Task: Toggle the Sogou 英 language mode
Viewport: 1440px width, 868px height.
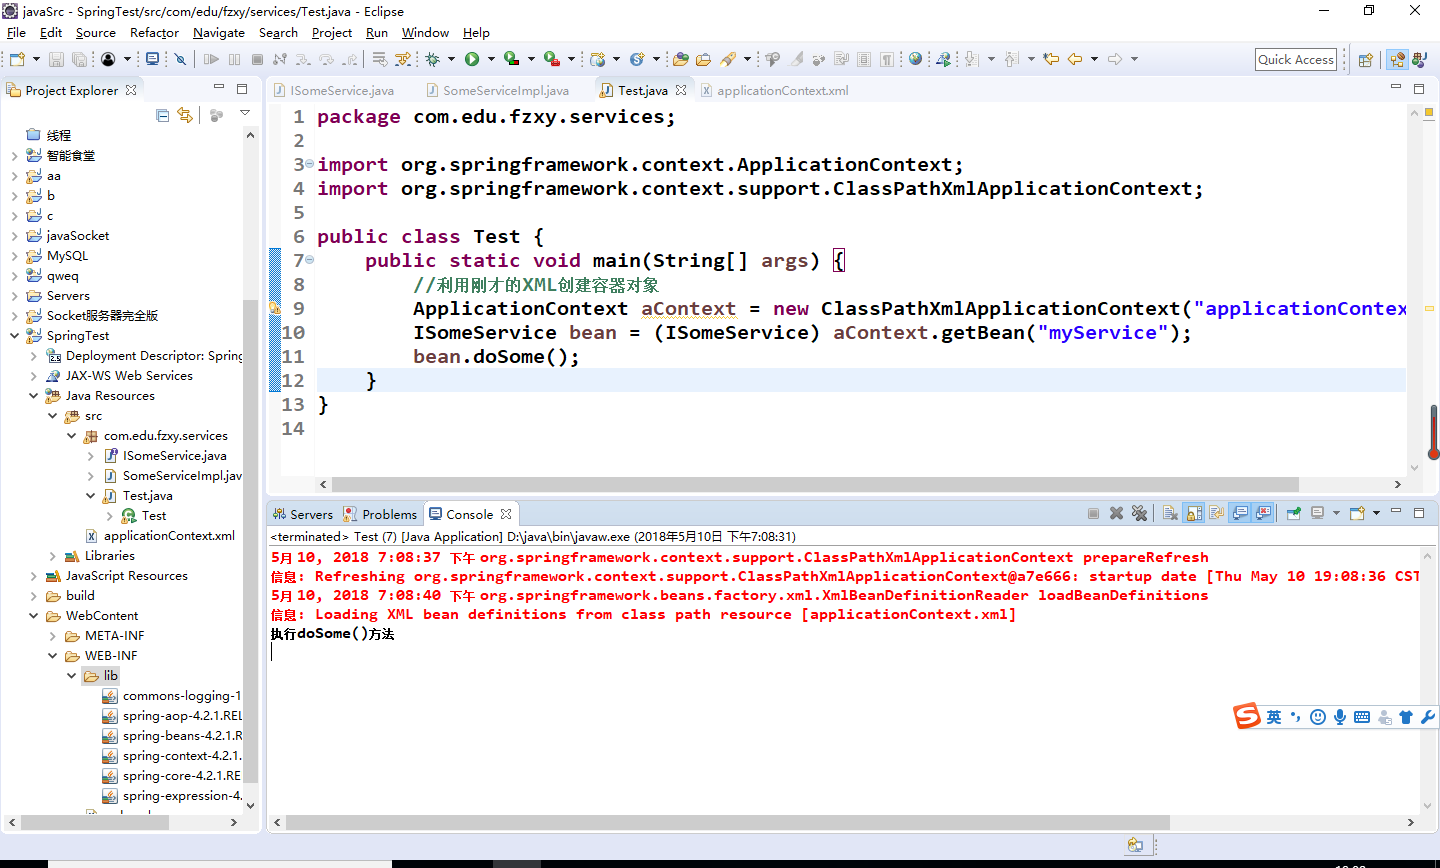Action: (1274, 717)
